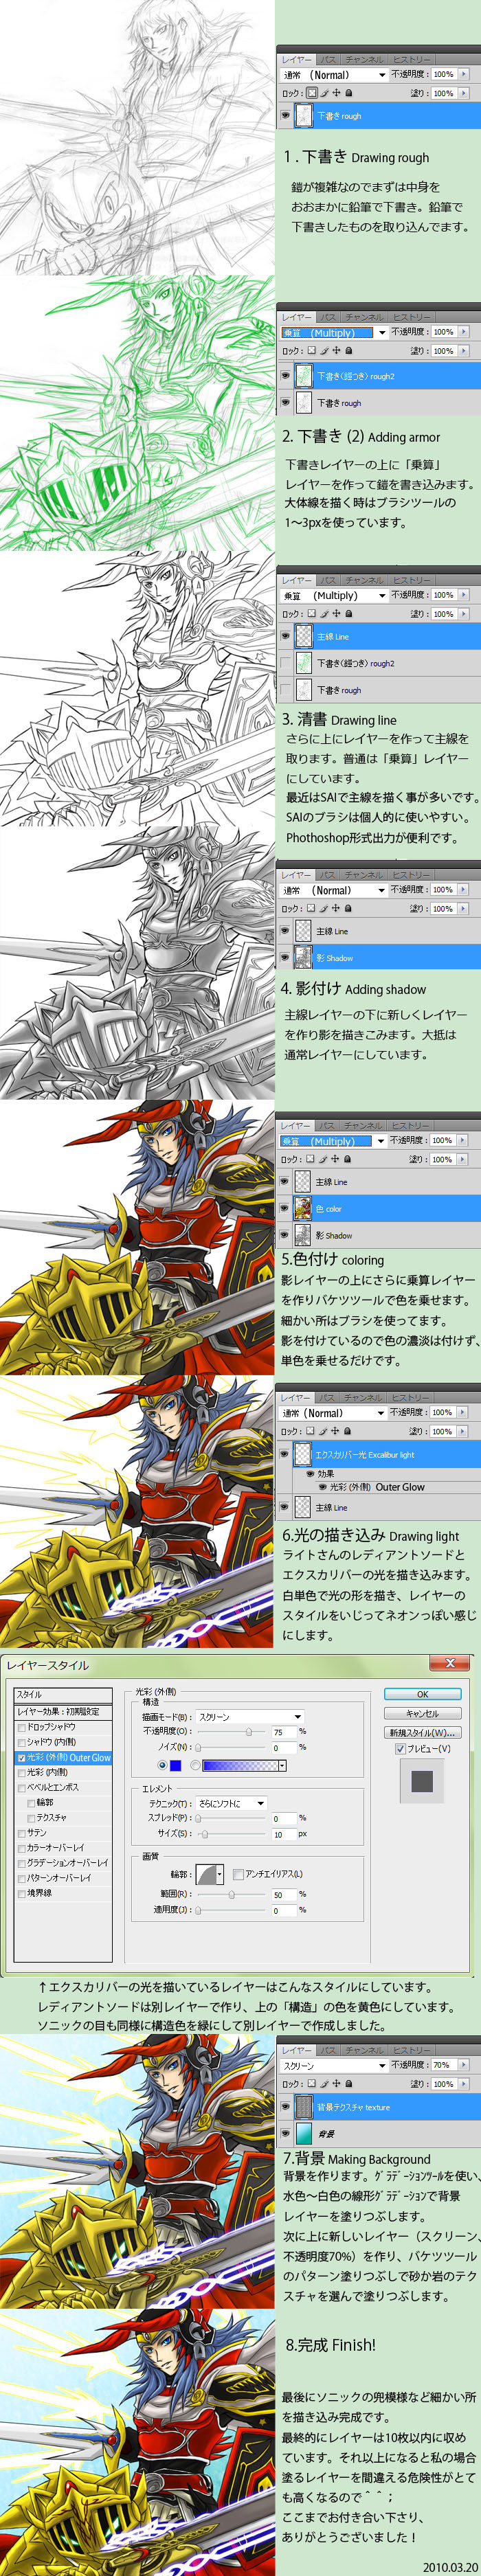
Task: Click the blue glow color swatch
Action: pyautogui.click(x=176, y=1765)
